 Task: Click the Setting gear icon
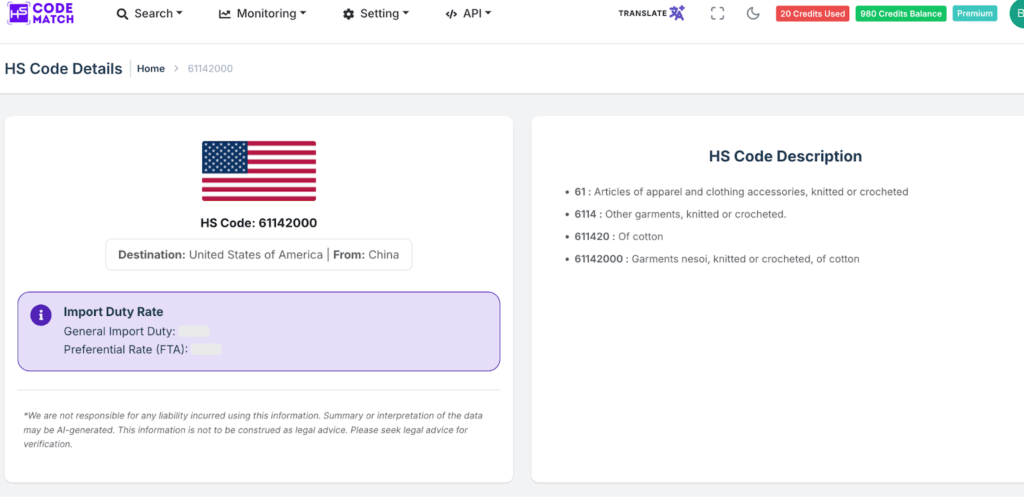pos(348,14)
